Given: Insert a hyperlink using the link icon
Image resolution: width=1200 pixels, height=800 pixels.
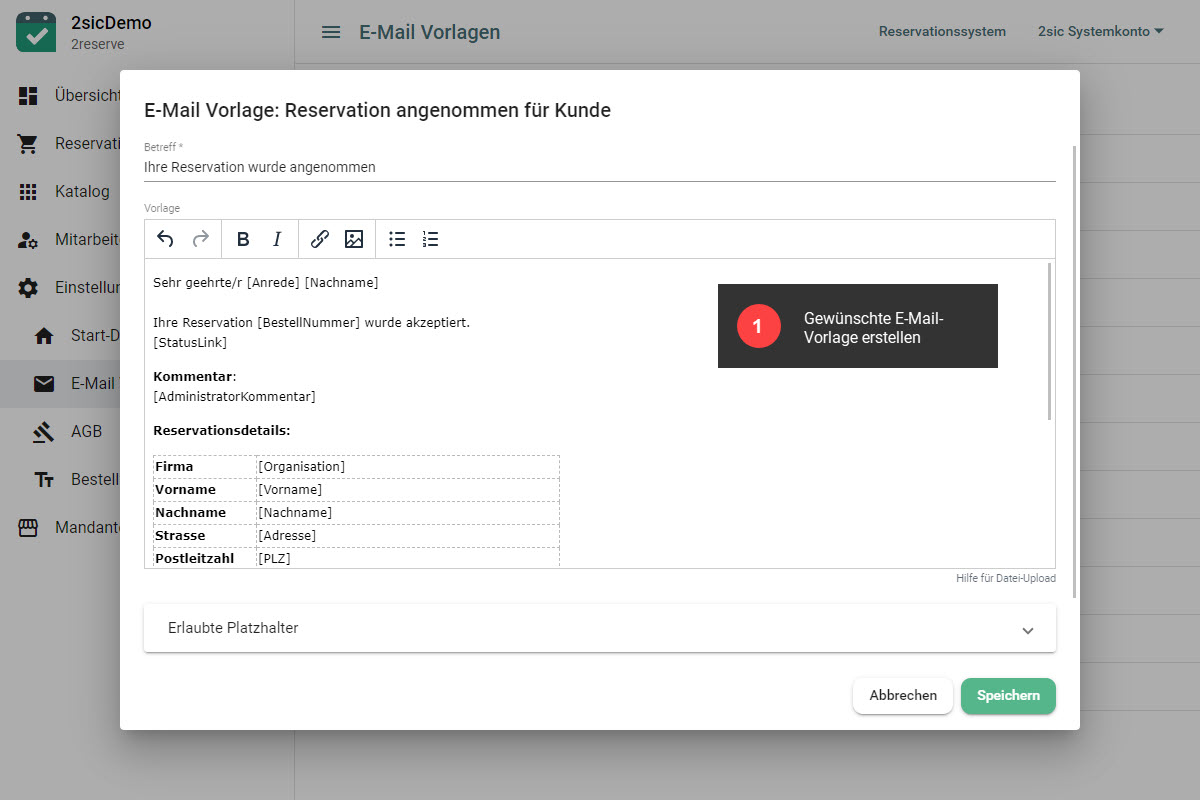Looking at the screenshot, I should pos(320,239).
